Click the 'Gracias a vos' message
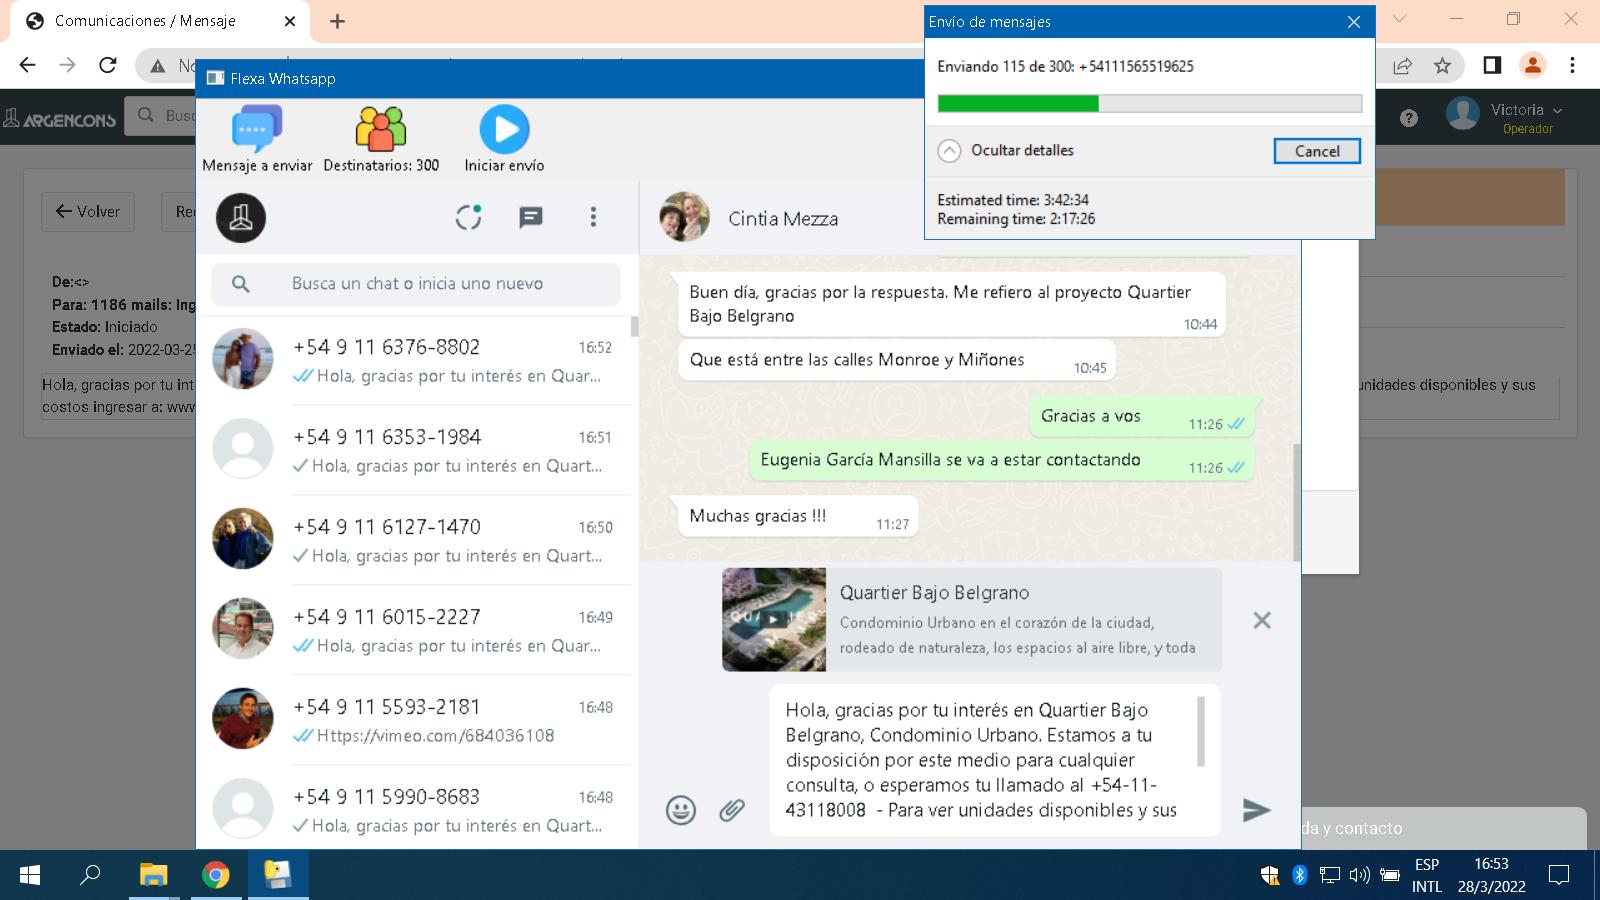This screenshot has height=900, width=1600. (1142, 416)
